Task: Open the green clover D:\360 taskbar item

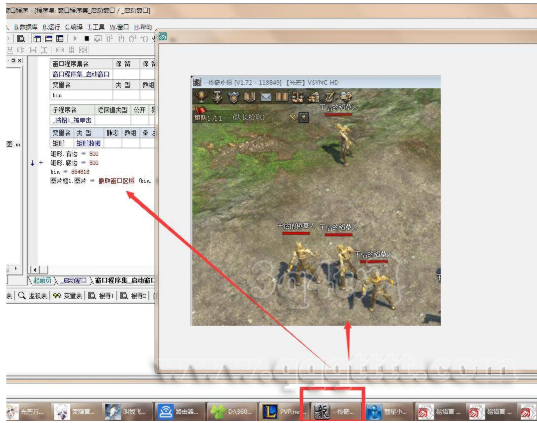Action: point(233,412)
